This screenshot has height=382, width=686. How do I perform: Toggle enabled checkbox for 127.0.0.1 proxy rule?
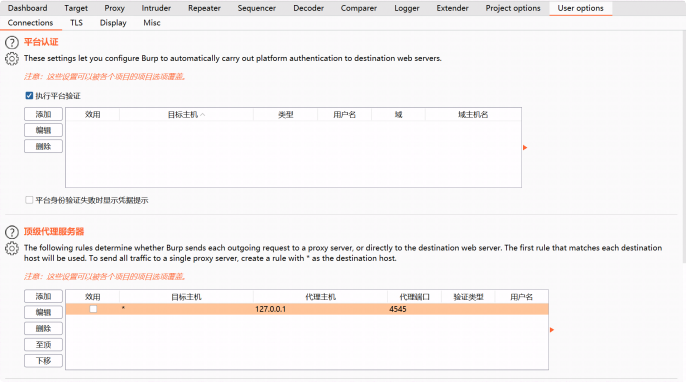93,309
